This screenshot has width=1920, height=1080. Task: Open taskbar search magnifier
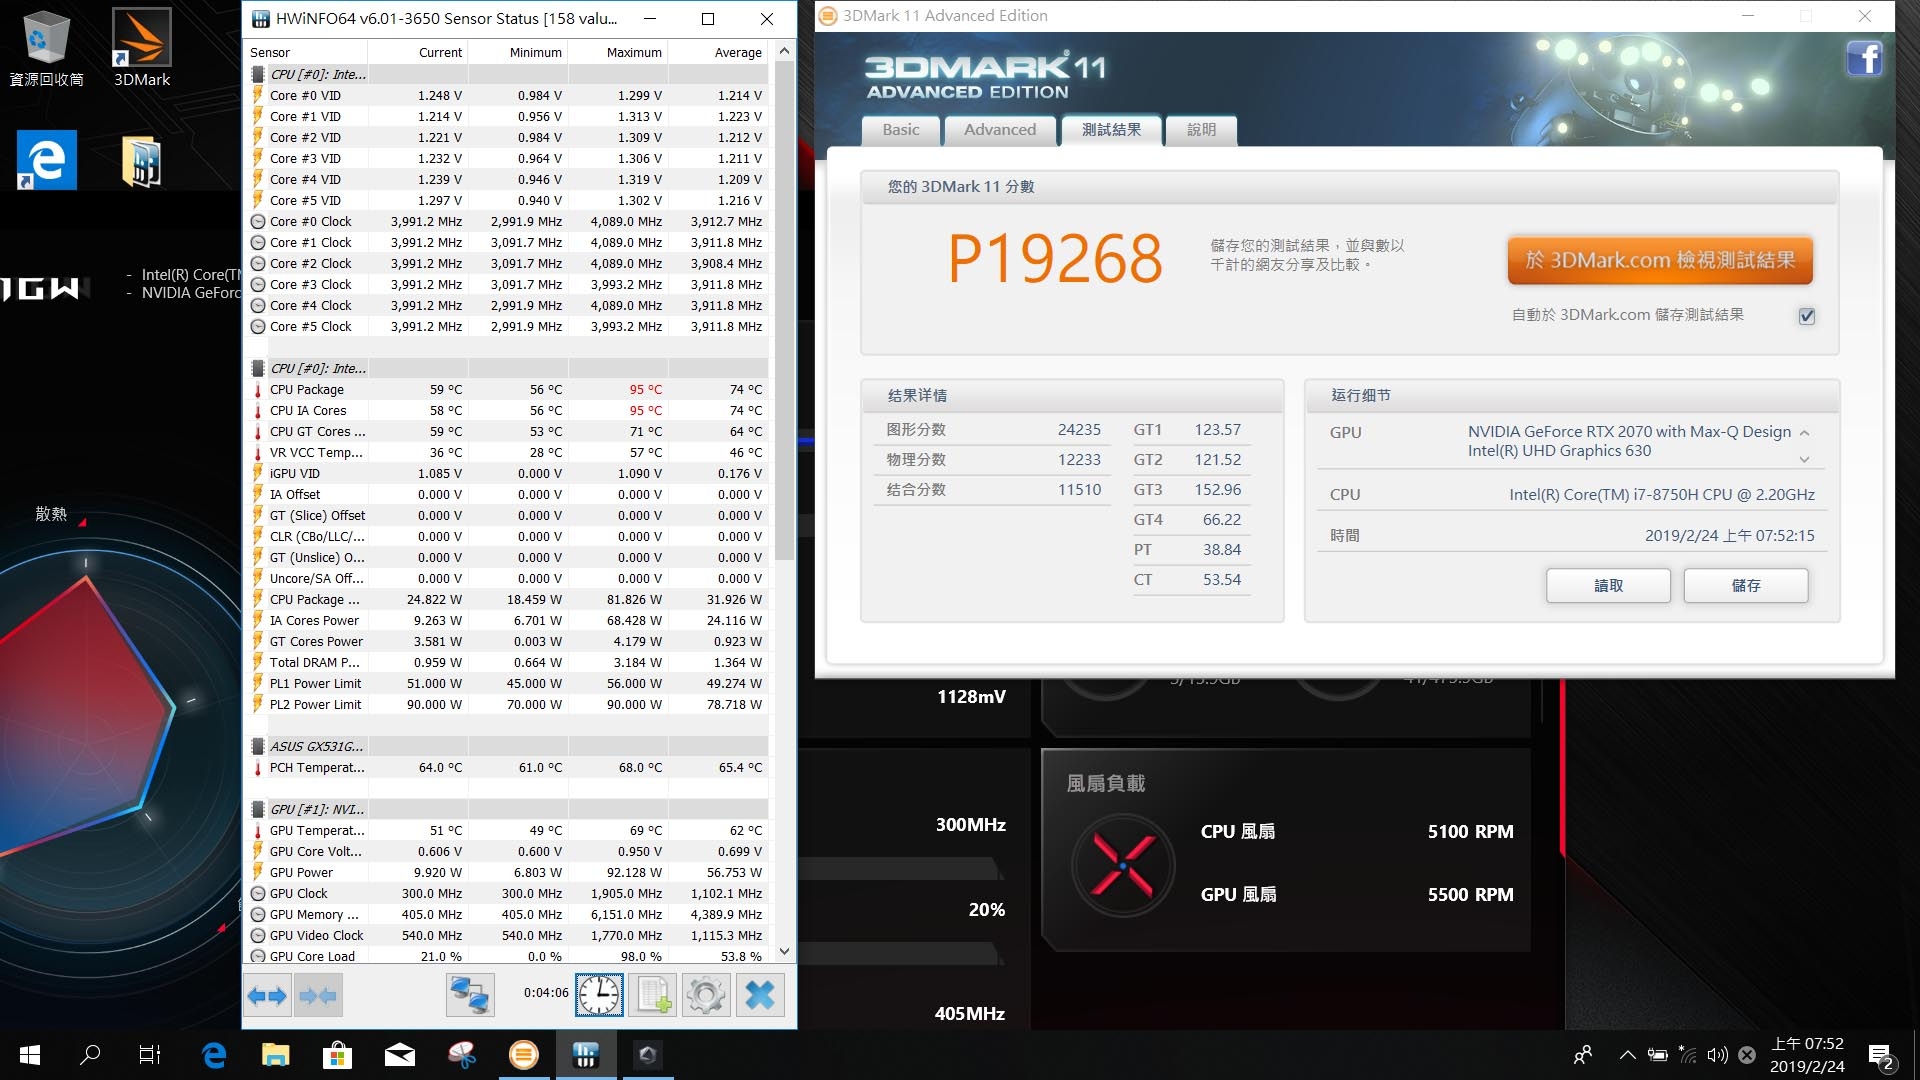point(90,1054)
